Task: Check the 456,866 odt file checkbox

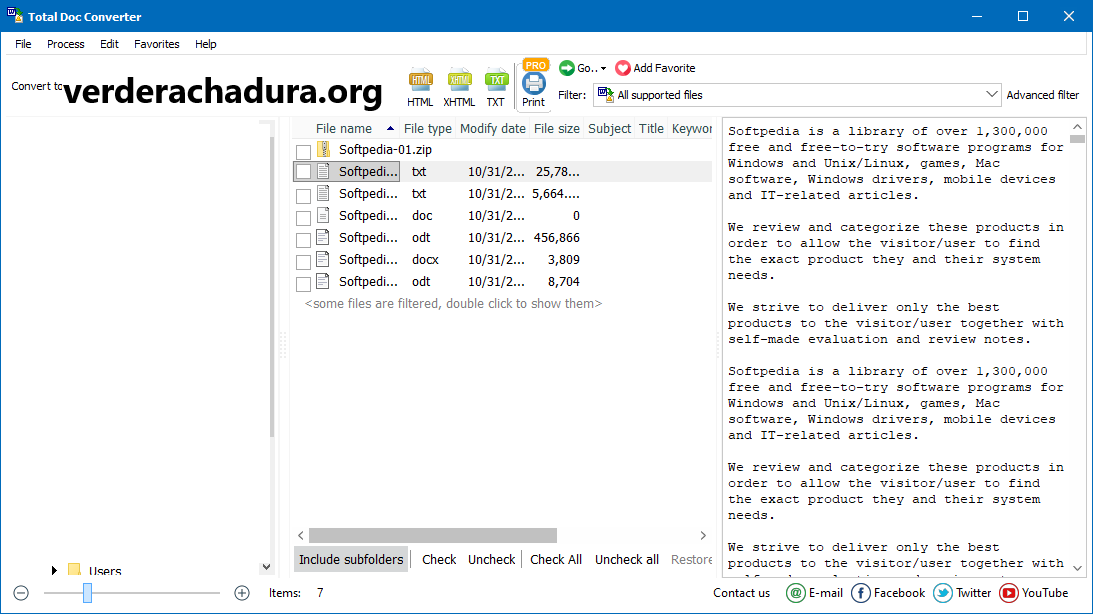Action: 303,240
